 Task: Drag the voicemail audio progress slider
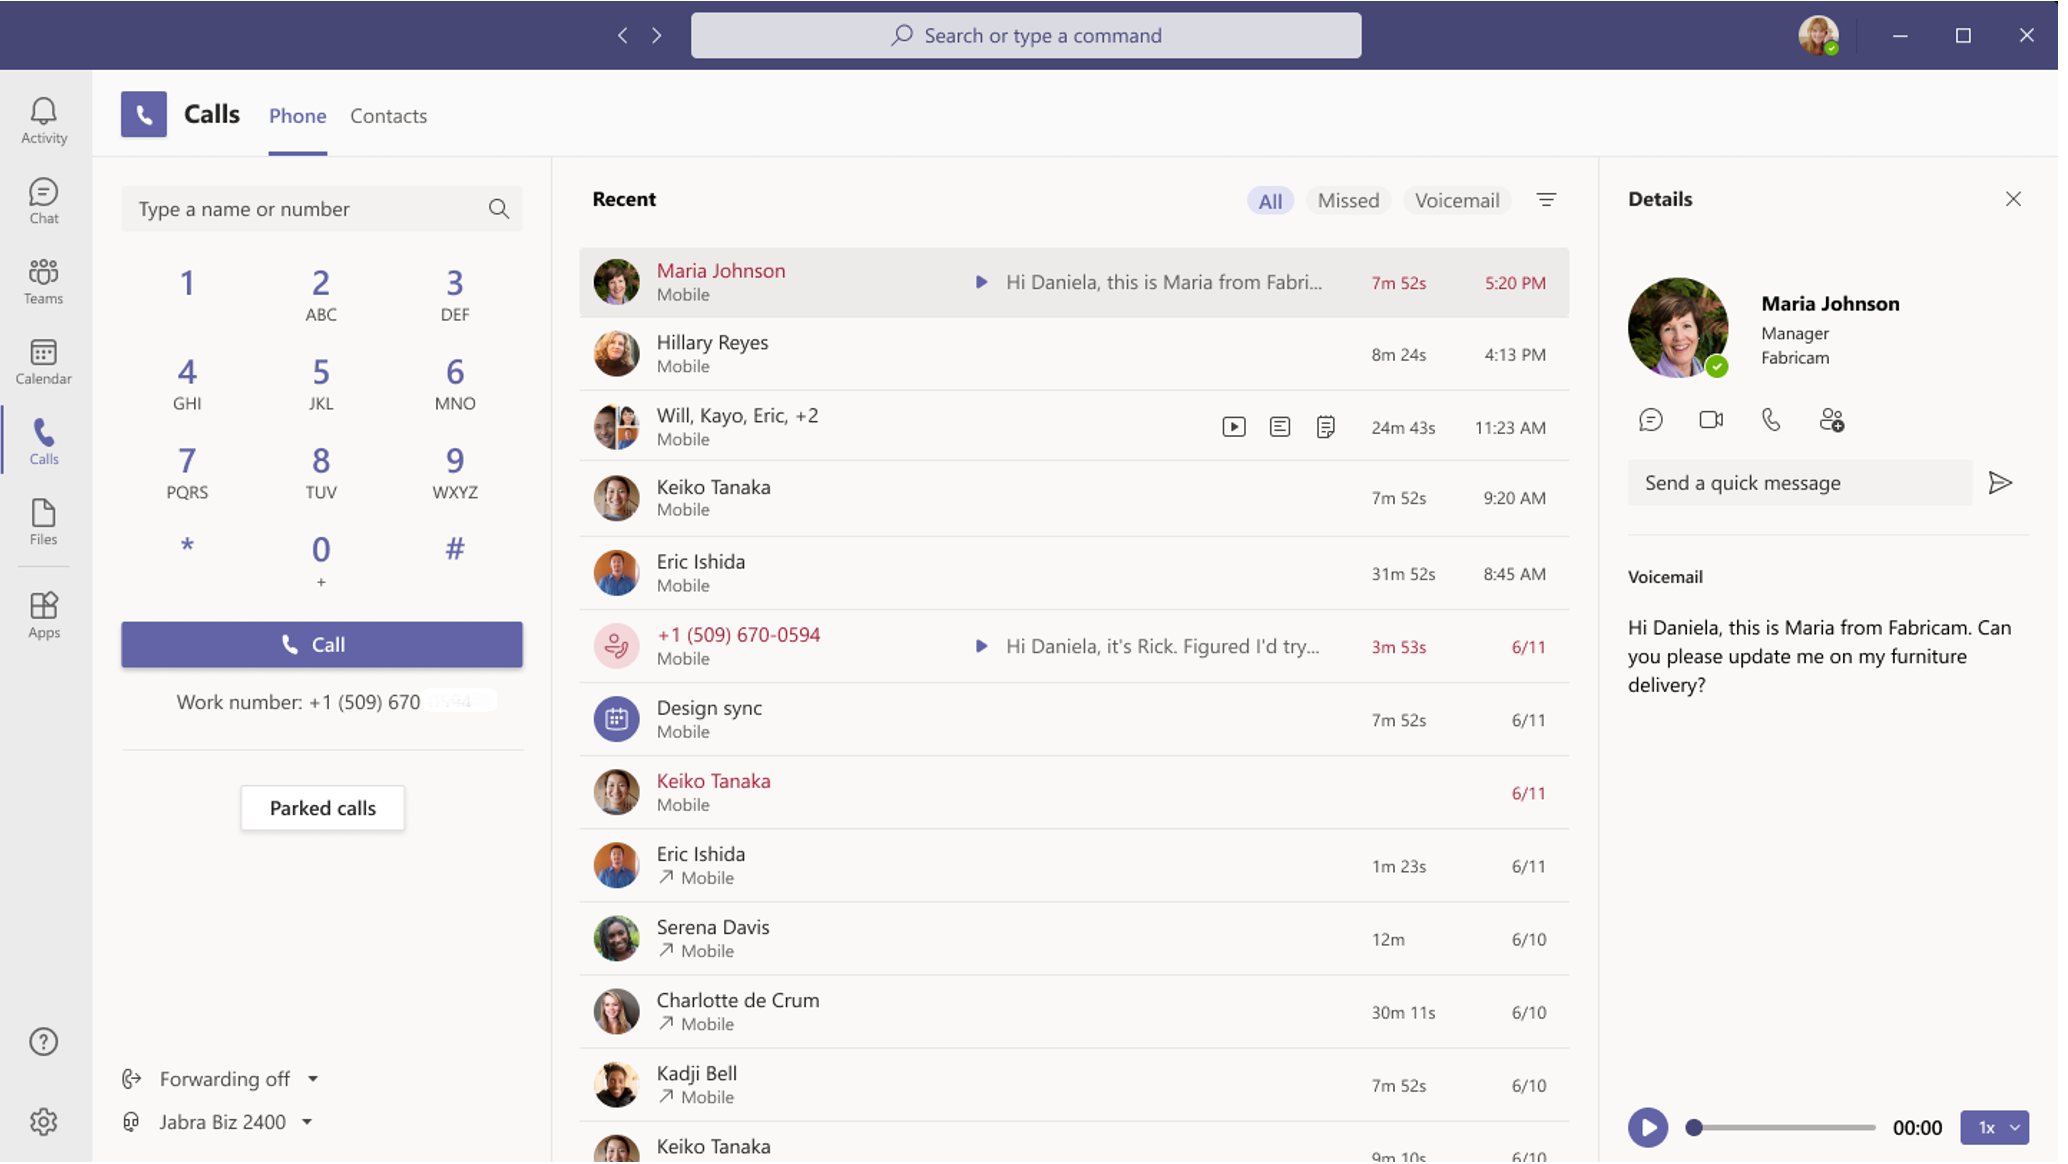1693,1126
